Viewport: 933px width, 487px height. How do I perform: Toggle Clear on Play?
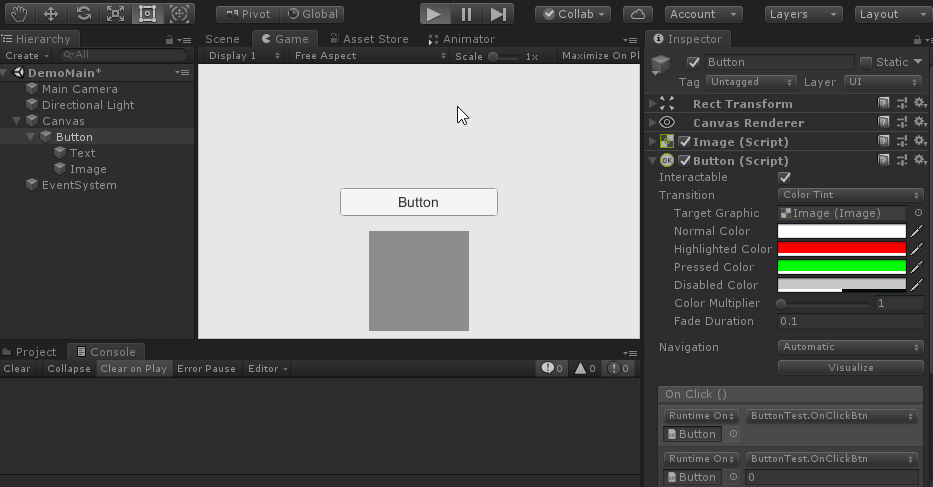pos(134,369)
